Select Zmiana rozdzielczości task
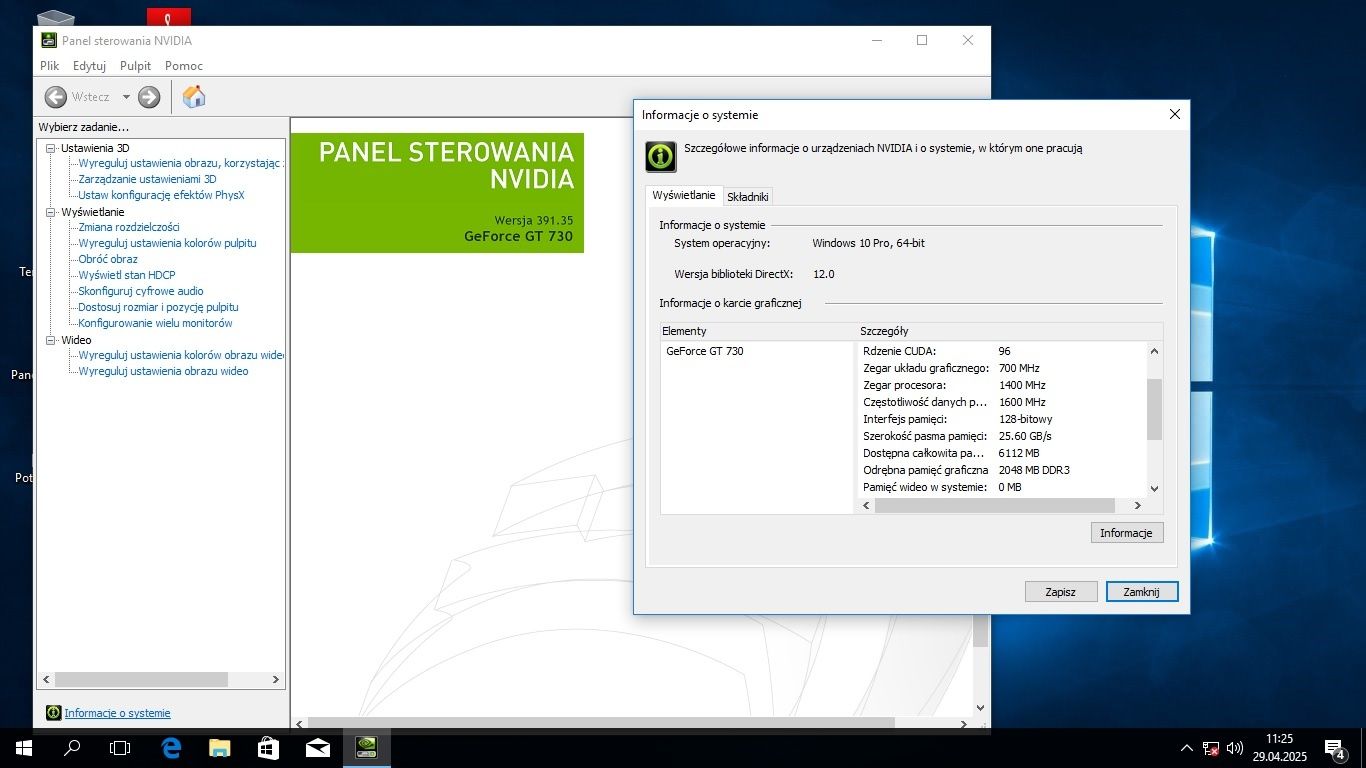 pos(129,227)
